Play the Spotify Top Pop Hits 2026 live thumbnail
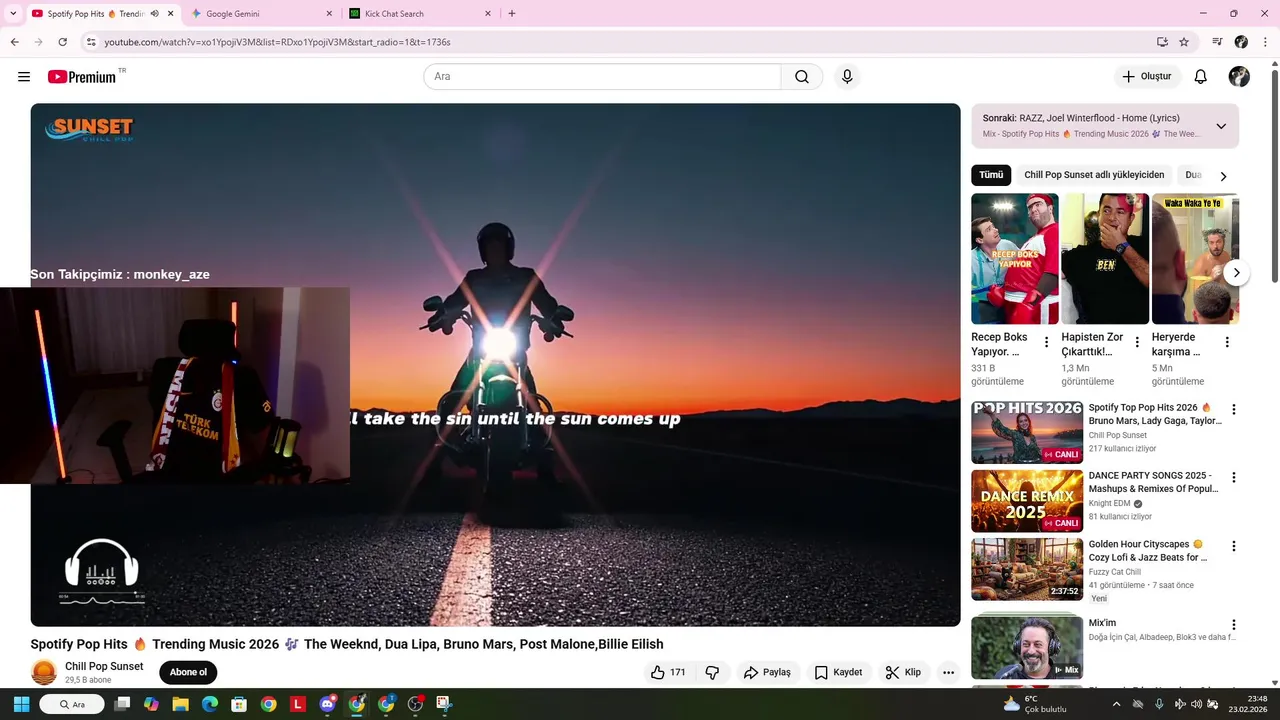 click(1027, 432)
